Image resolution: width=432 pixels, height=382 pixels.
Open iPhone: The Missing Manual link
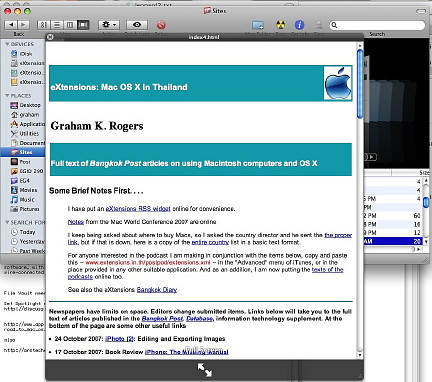187,352
